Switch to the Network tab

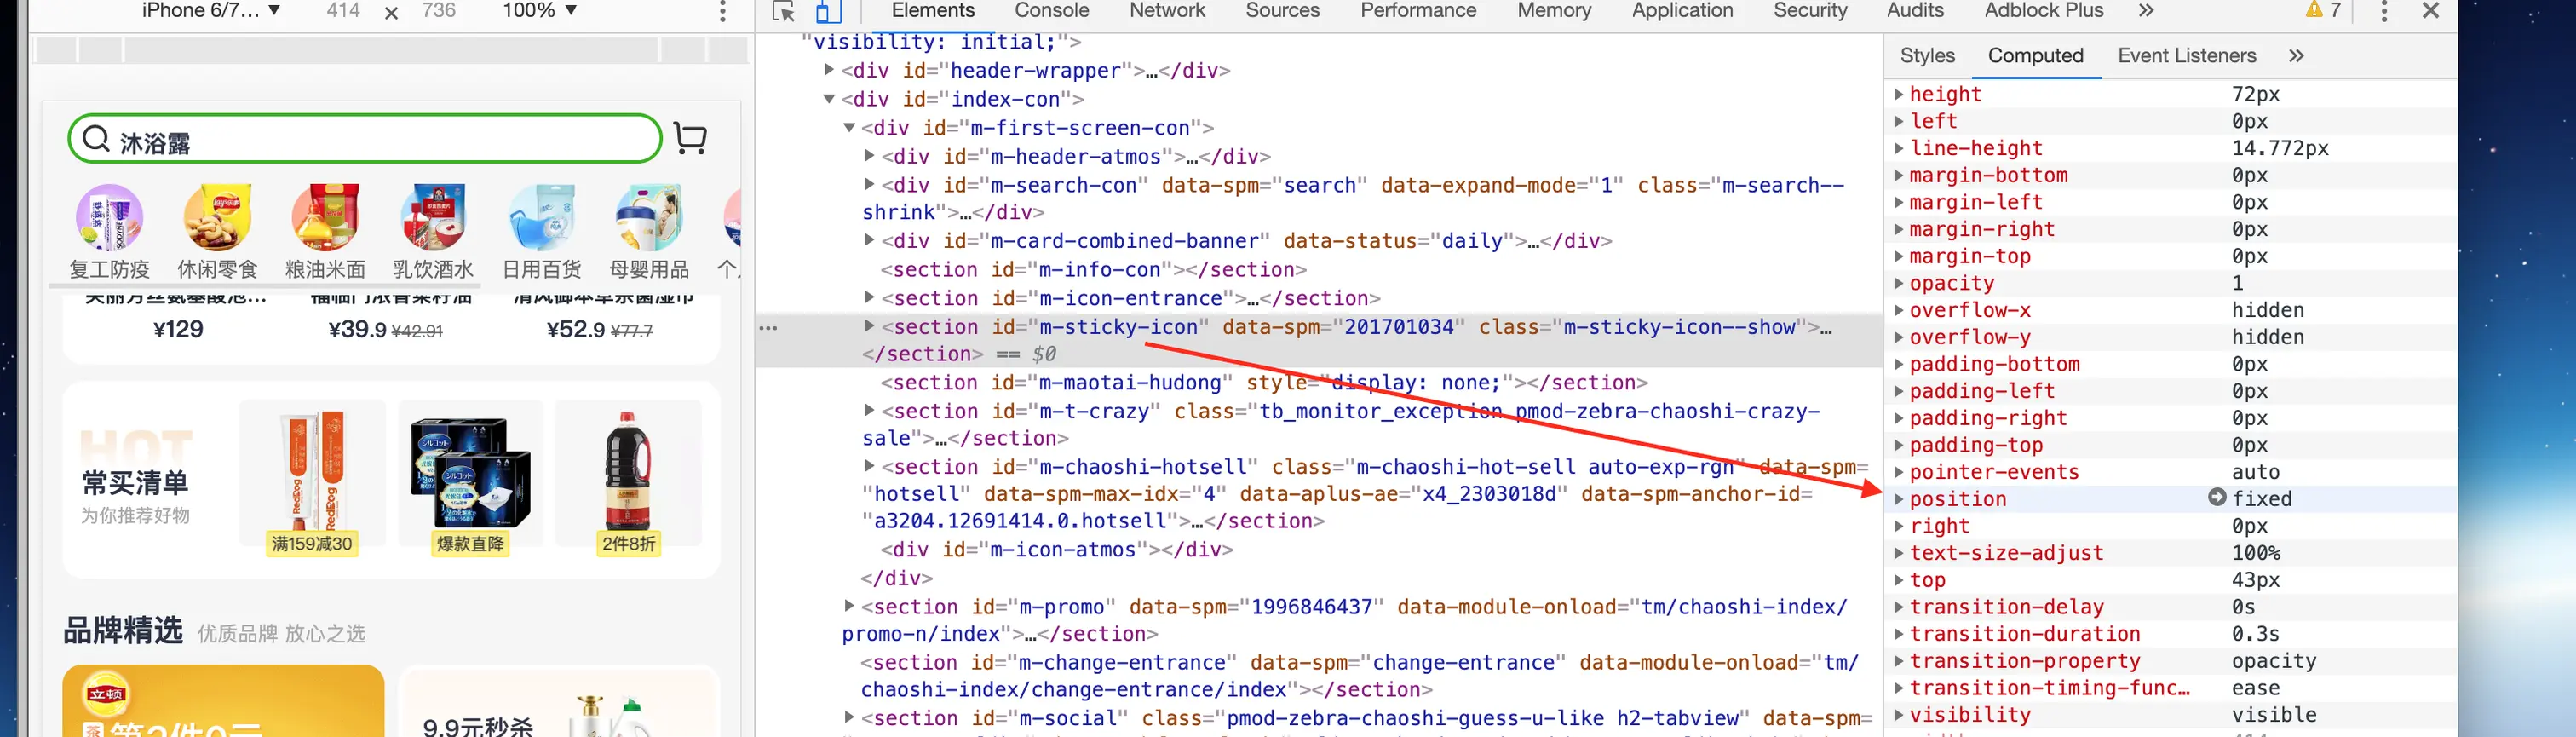pos(1167,11)
